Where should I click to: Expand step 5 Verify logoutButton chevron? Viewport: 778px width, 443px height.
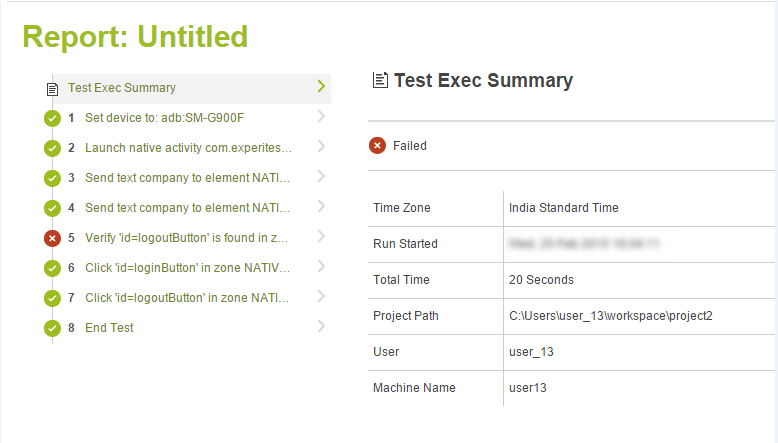pyautogui.click(x=321, y=237)
